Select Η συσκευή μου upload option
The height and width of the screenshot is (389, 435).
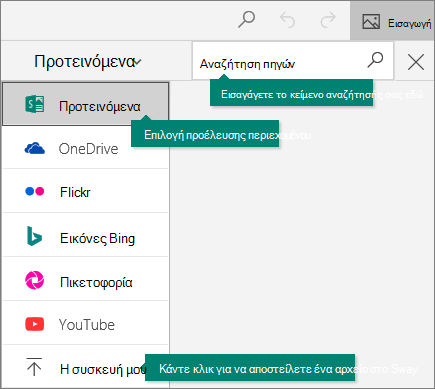[86, 367]
